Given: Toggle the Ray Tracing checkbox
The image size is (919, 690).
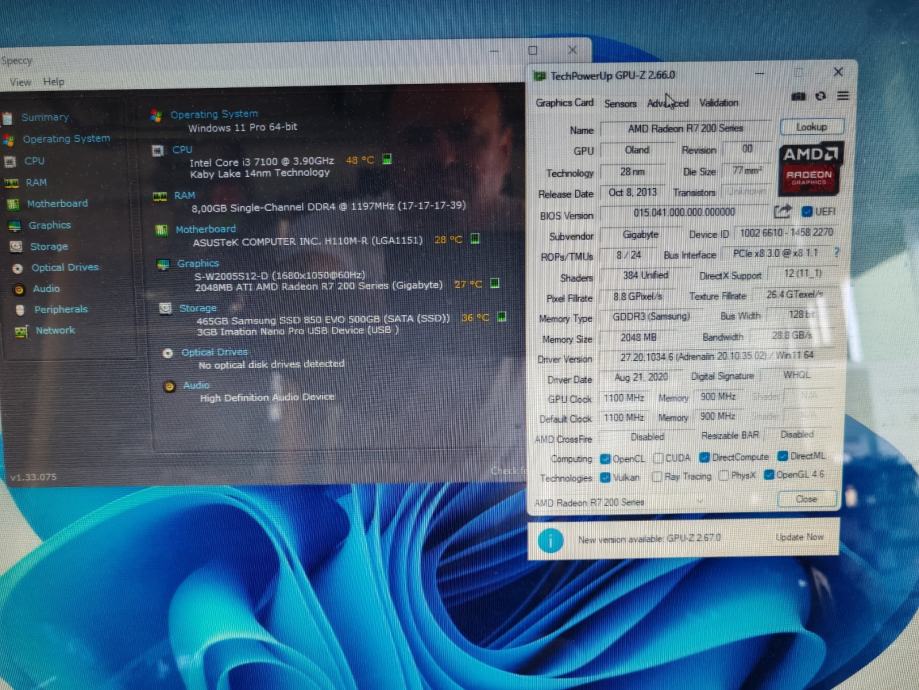Looking at the screenshot, I should pos(657,477).
